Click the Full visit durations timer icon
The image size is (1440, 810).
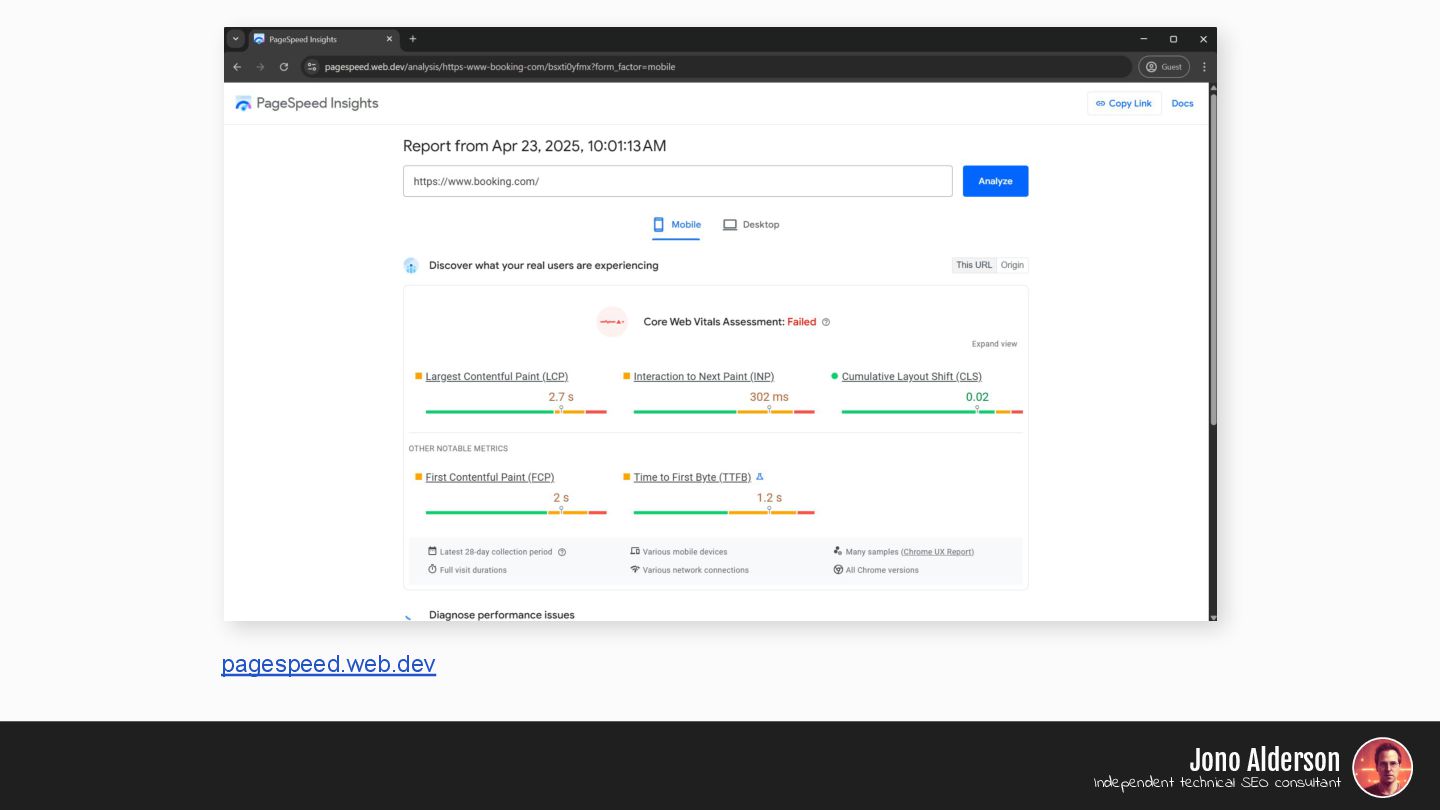(x=432, y=569)
